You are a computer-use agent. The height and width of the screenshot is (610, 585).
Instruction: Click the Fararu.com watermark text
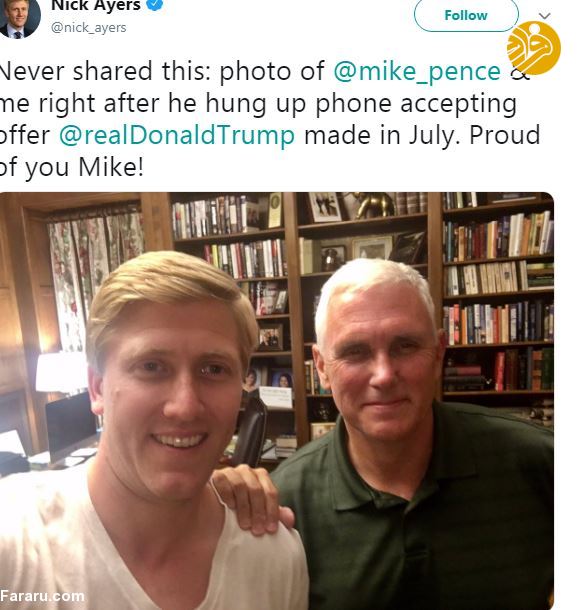(x=42, y=596)
